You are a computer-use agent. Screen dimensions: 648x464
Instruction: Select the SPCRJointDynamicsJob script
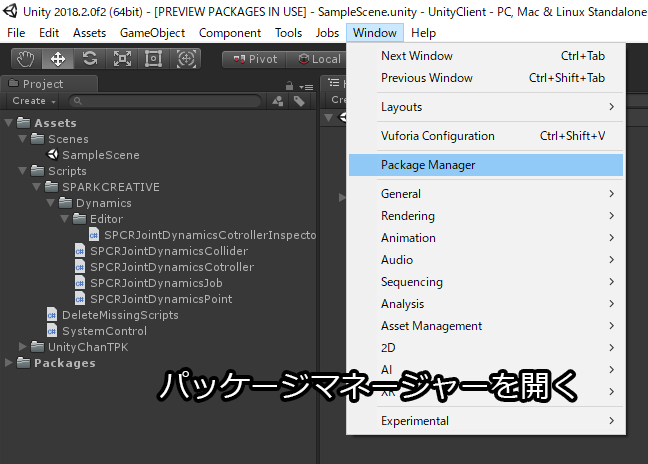tap(149, 283)
